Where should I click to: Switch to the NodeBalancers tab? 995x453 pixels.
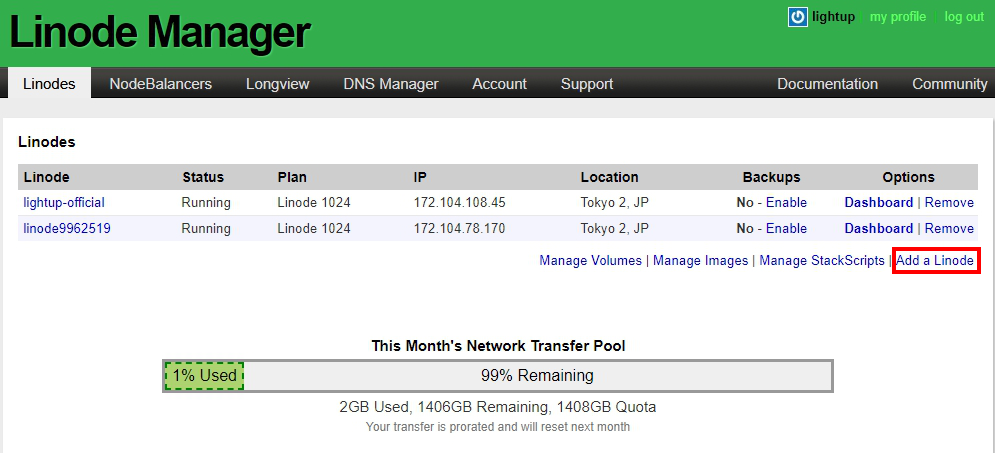pyautogui.click(x=161, y=84)
